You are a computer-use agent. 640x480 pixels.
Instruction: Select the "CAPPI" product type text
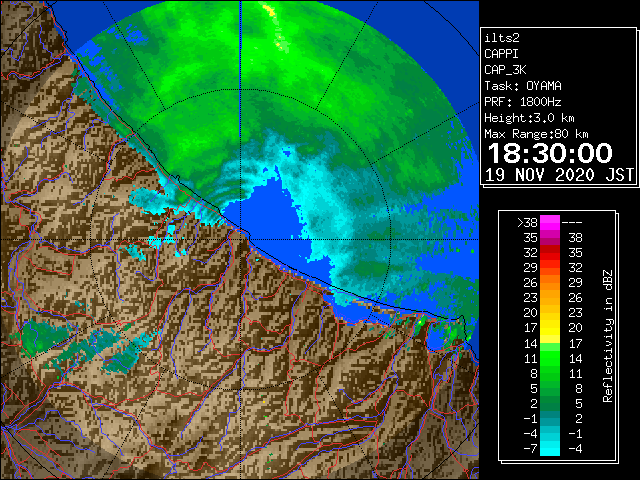click(501, 54)
